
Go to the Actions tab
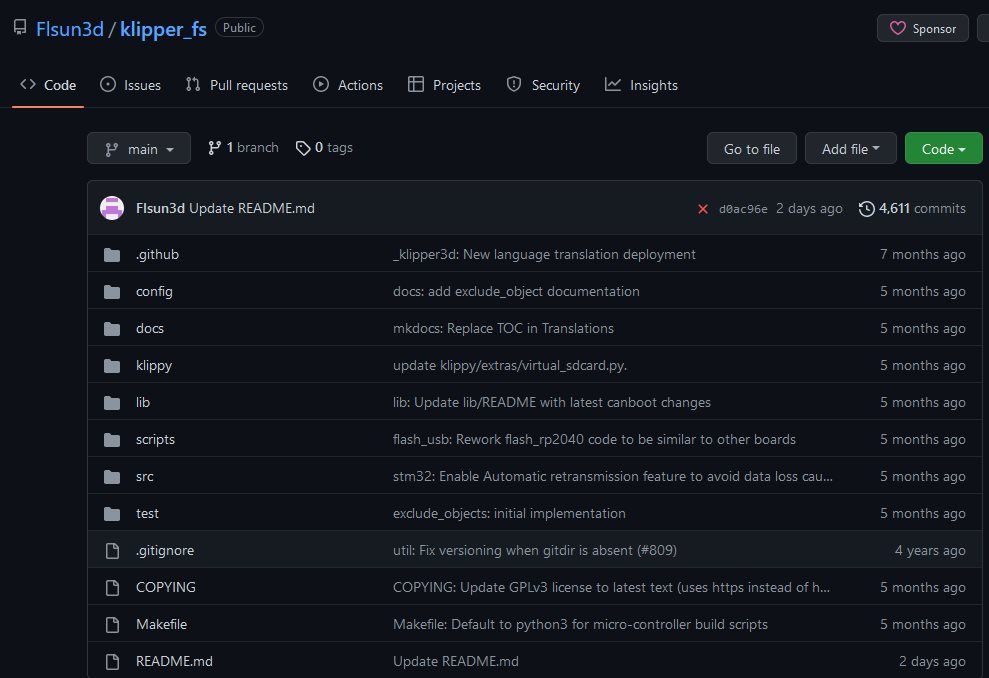click(348, 85)
